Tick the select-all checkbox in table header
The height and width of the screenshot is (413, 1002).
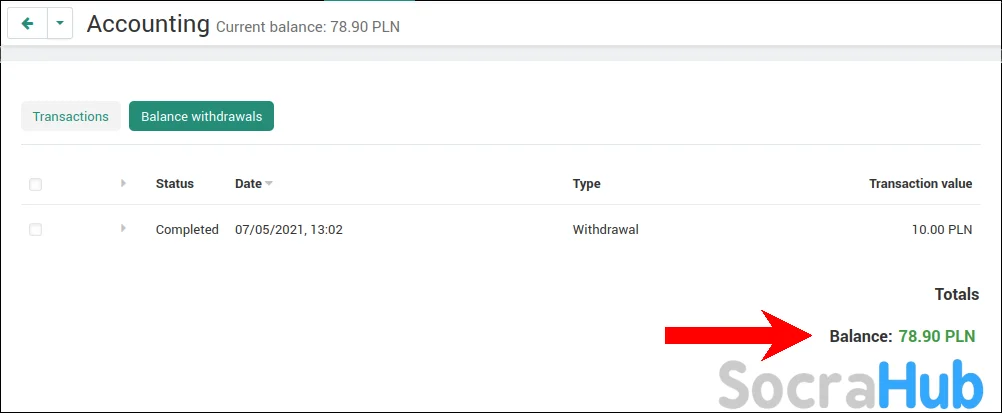click(x=36, y=184)
